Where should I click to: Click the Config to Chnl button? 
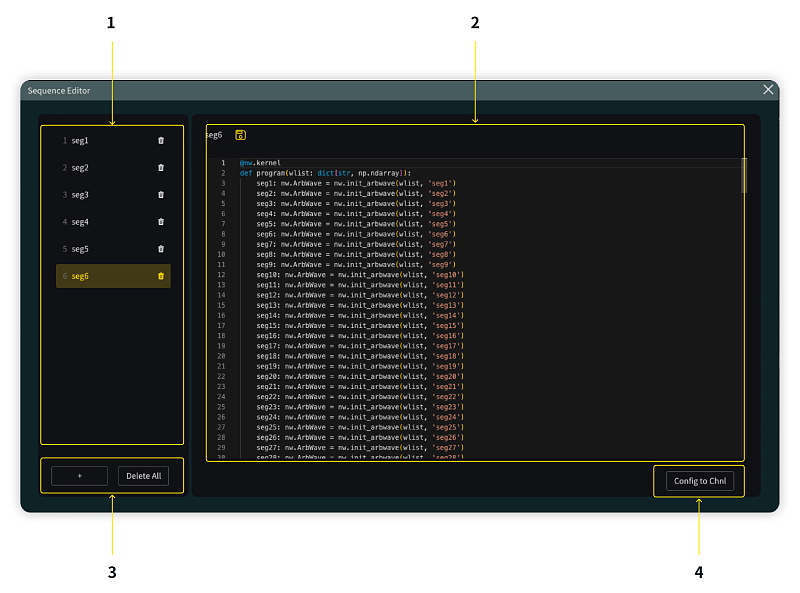click(700, 481)
